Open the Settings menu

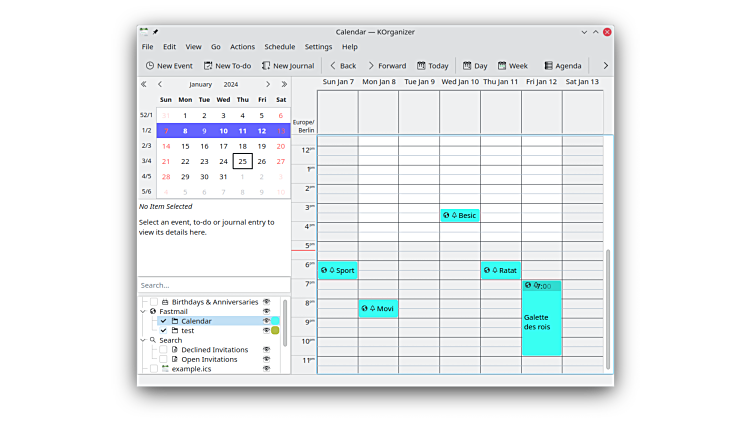[318, 47]
